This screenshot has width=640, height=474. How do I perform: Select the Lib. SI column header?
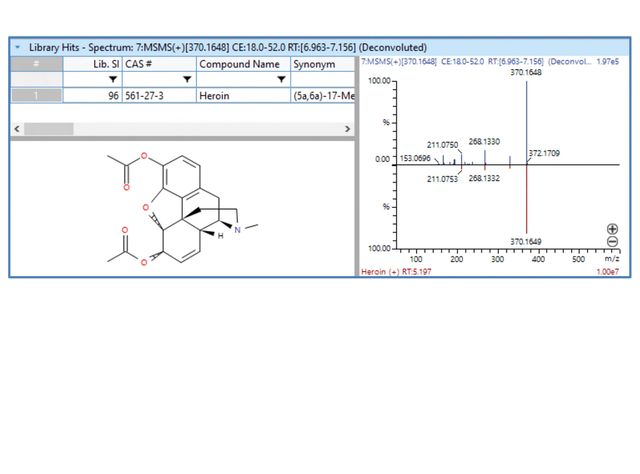tap(93, 64)
